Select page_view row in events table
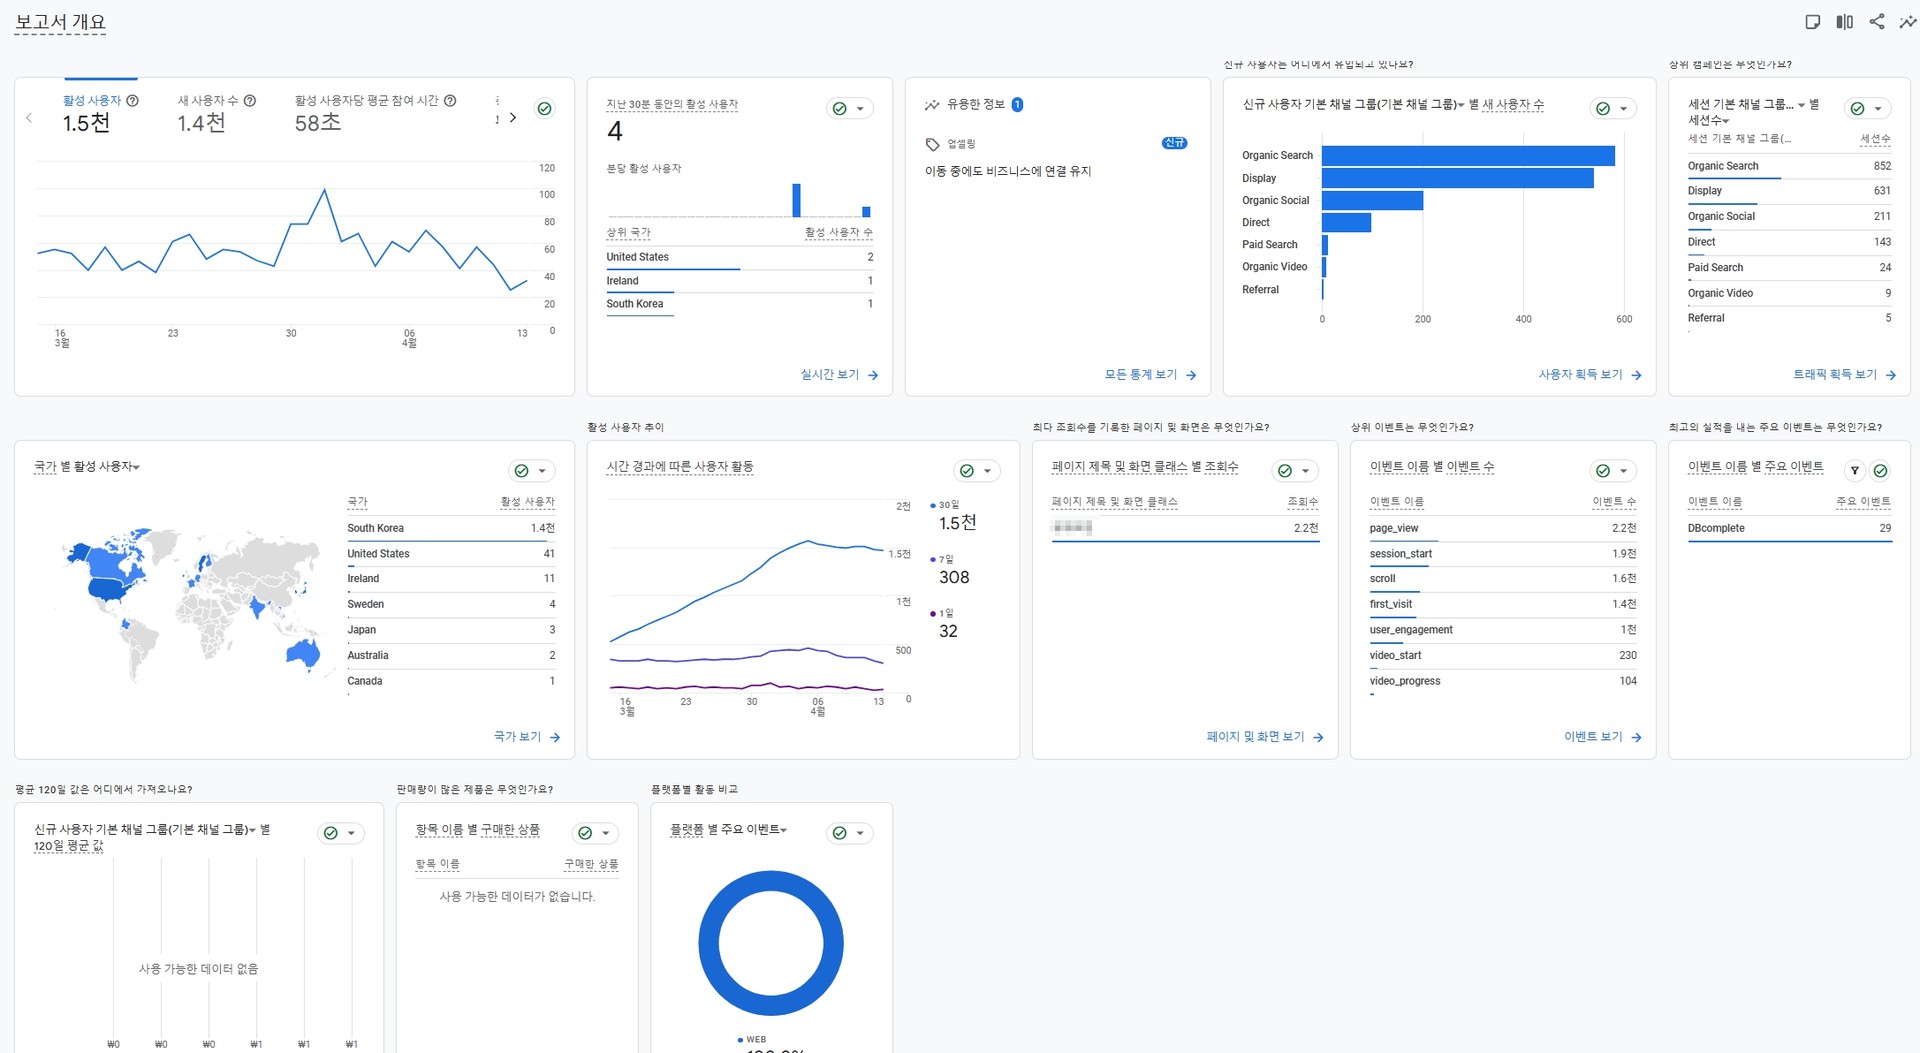The width and height of the screenshot is (1920, 1053). coord(1503,528)
